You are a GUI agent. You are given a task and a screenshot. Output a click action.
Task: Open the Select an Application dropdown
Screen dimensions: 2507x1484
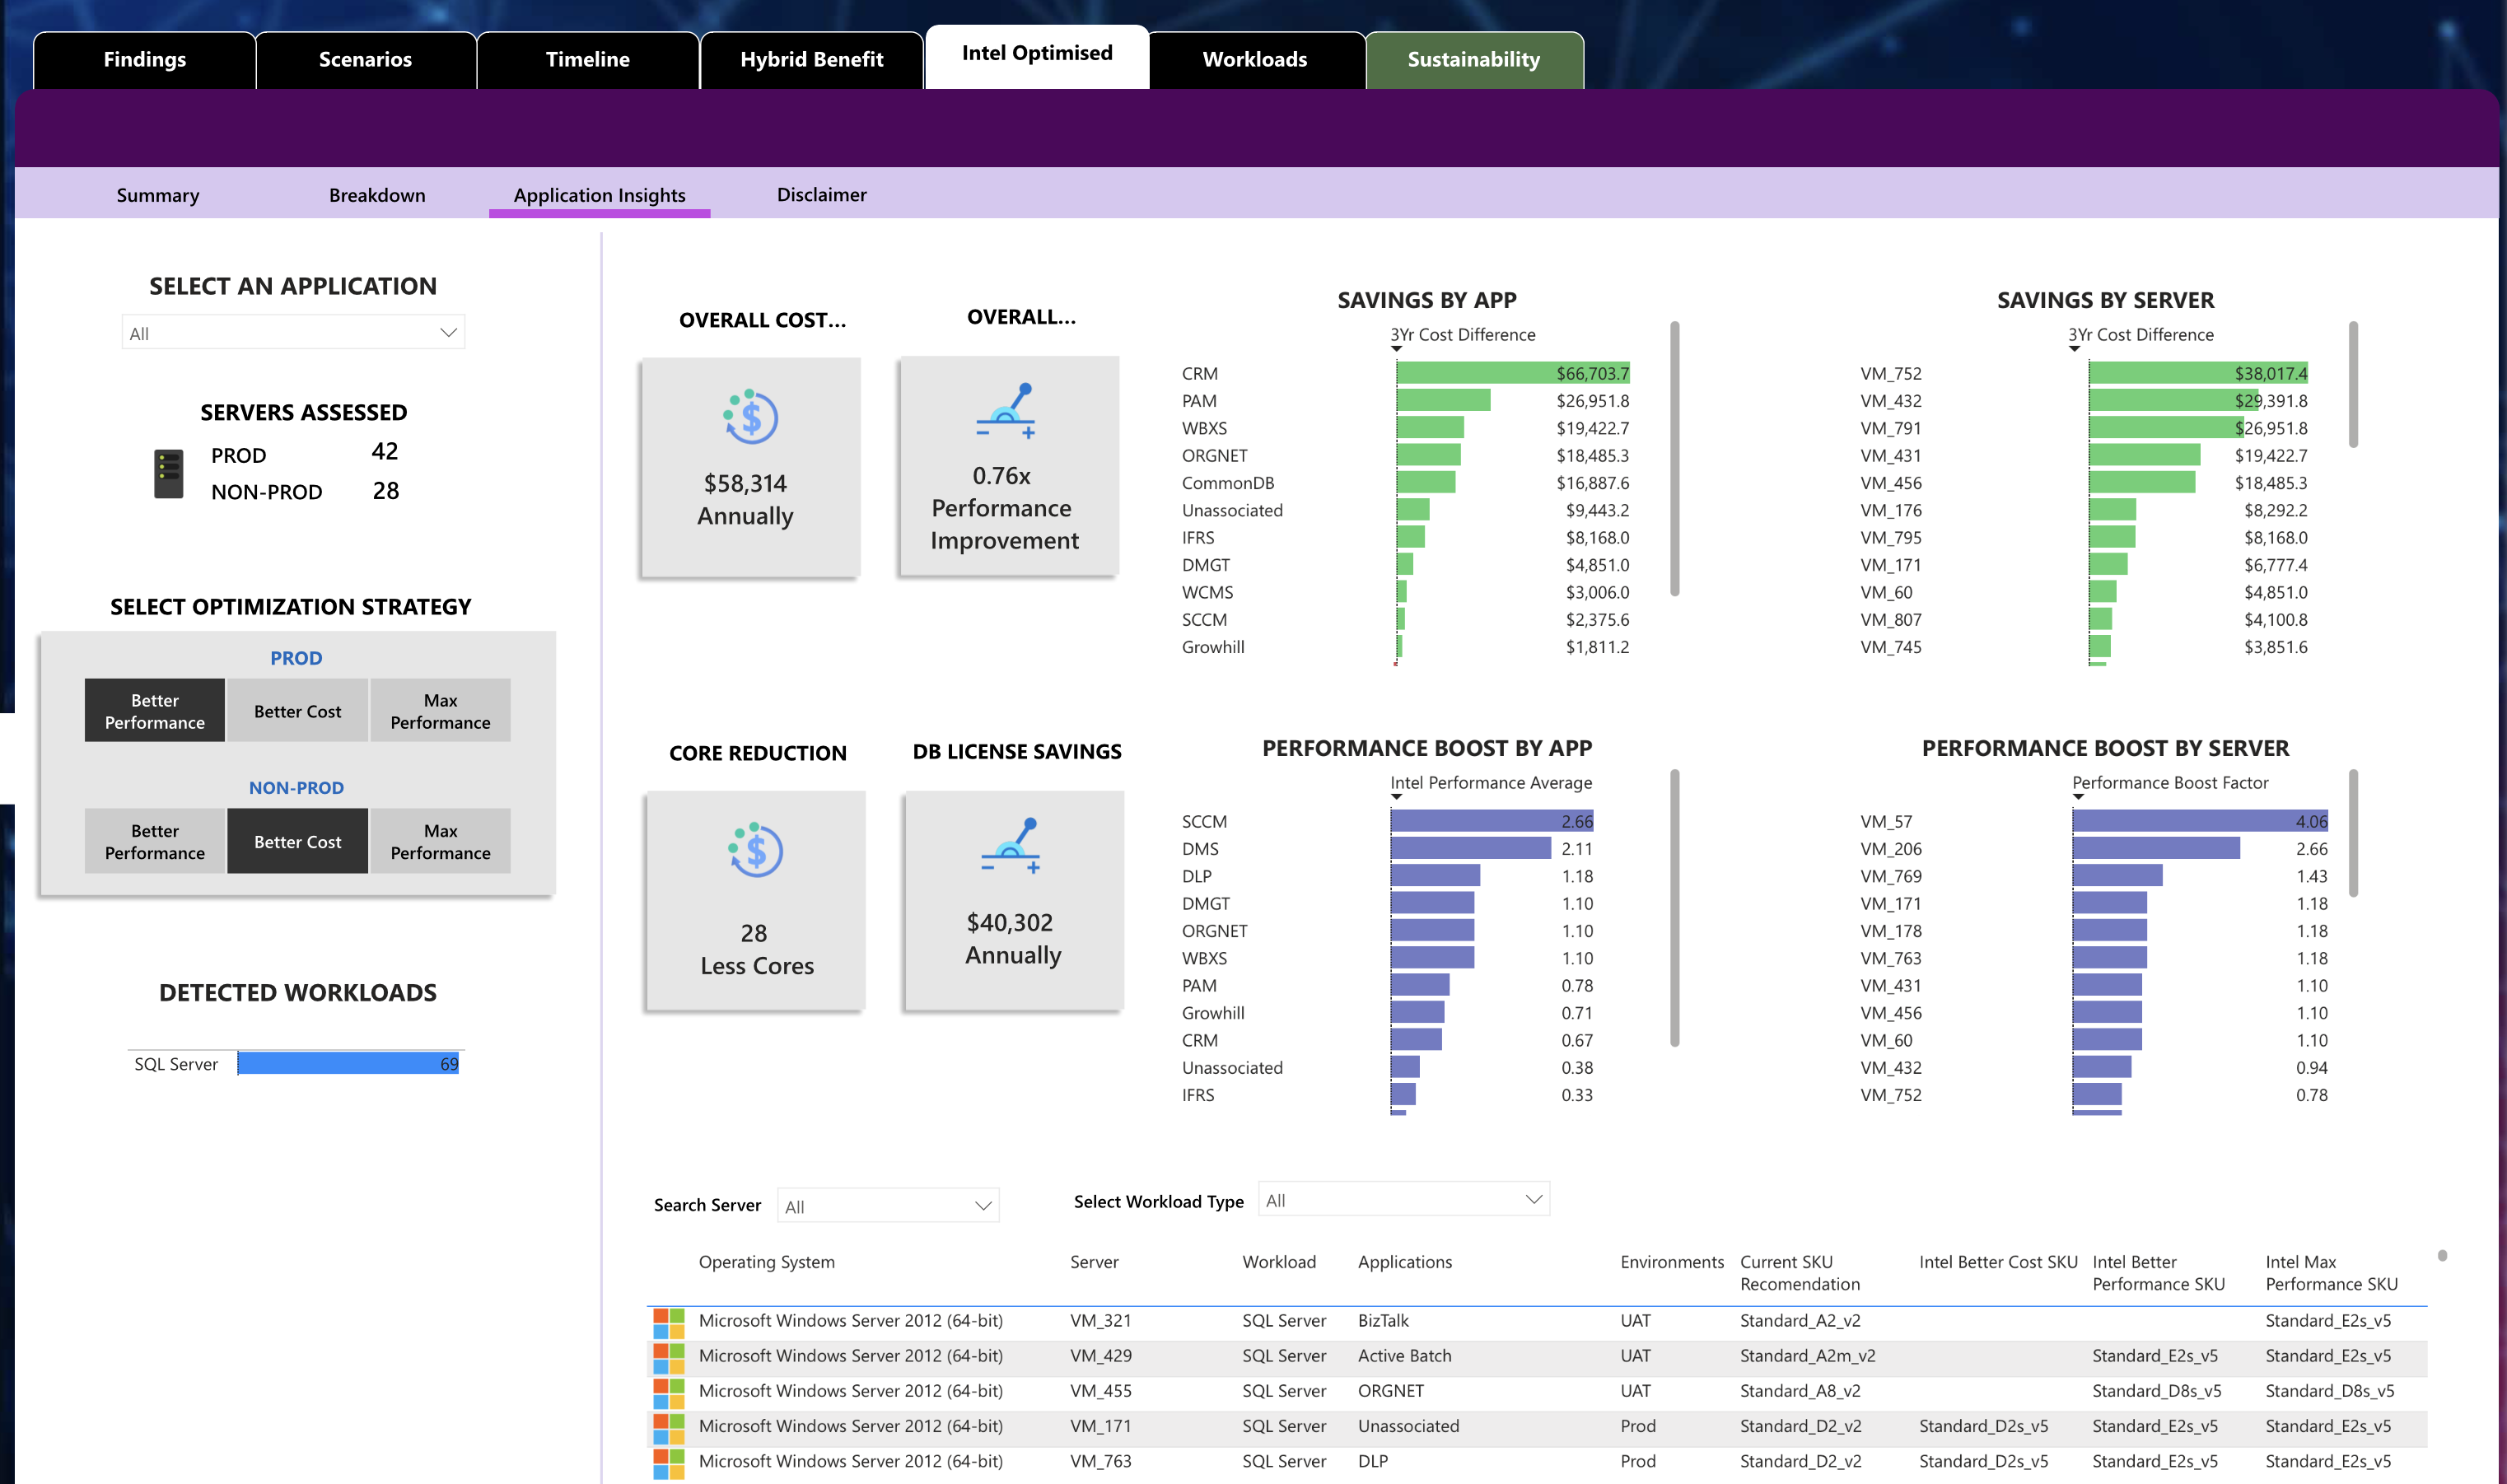(x=293, y=333)
